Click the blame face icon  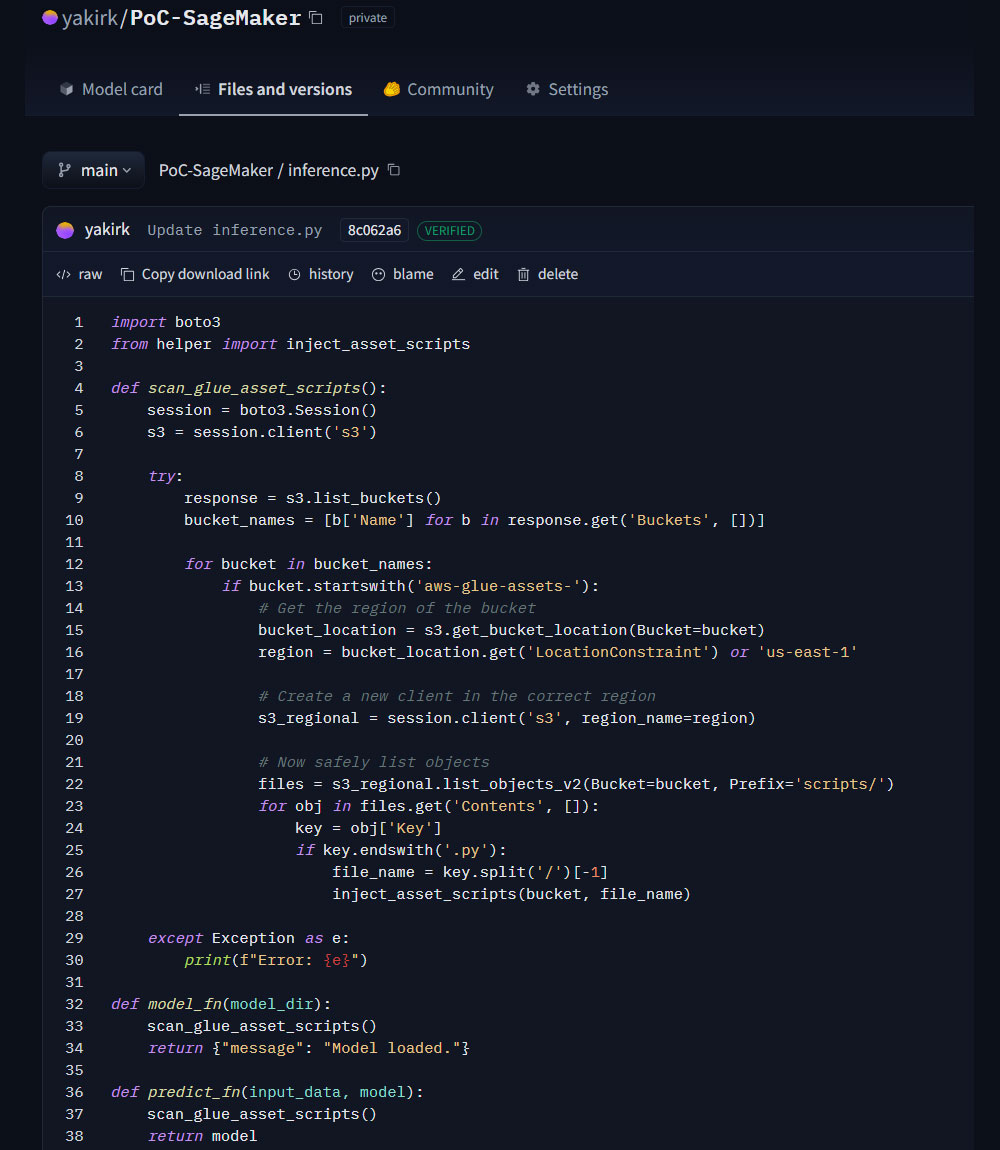pos(379,275)
